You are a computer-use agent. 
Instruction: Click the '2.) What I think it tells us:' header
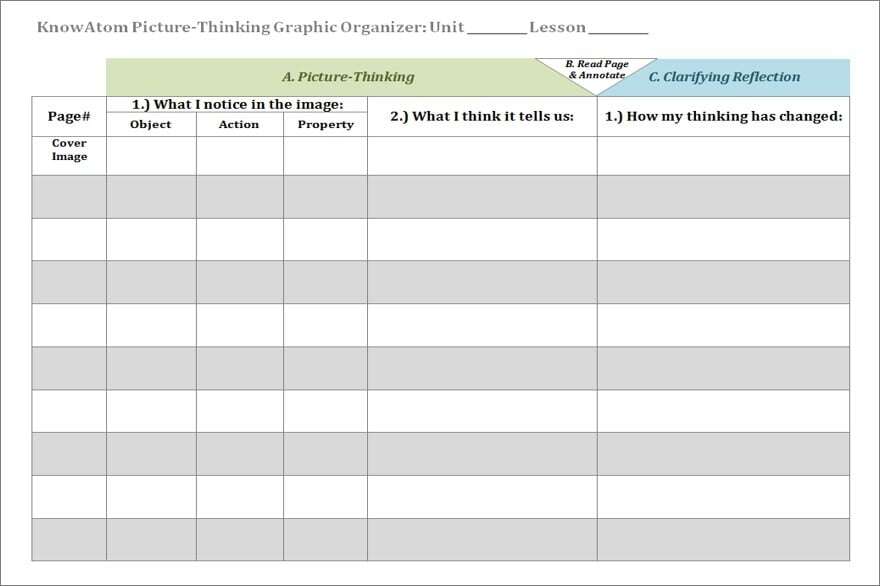pyautogui.click(x=481, y=117)
